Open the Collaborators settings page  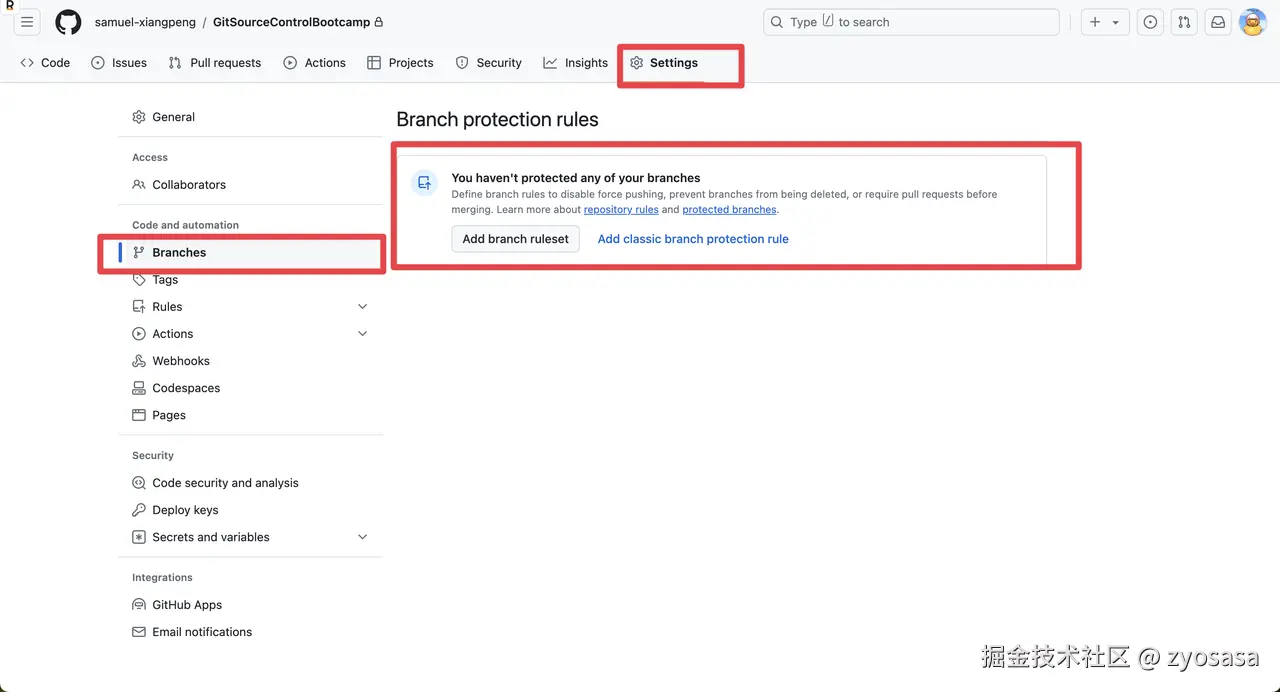[189, 185]
